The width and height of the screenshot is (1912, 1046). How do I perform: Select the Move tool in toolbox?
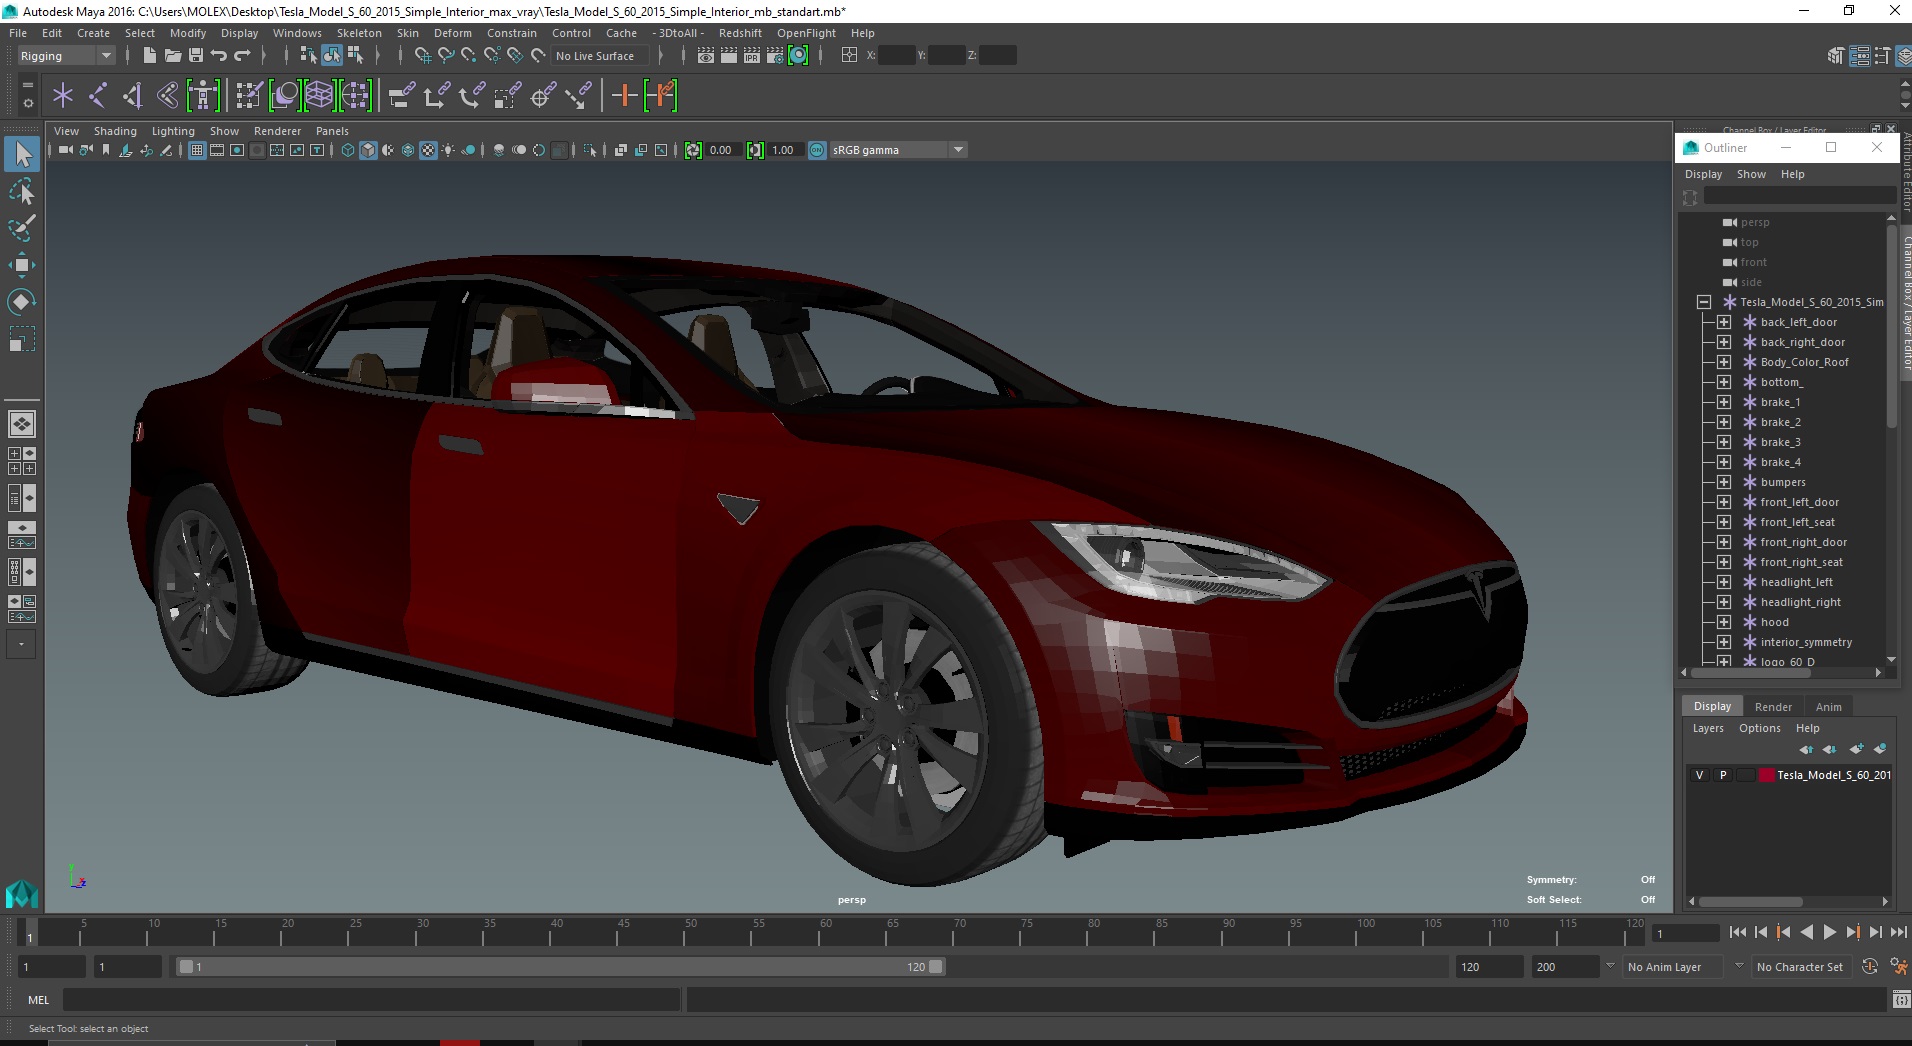click(x=22, y=265)
